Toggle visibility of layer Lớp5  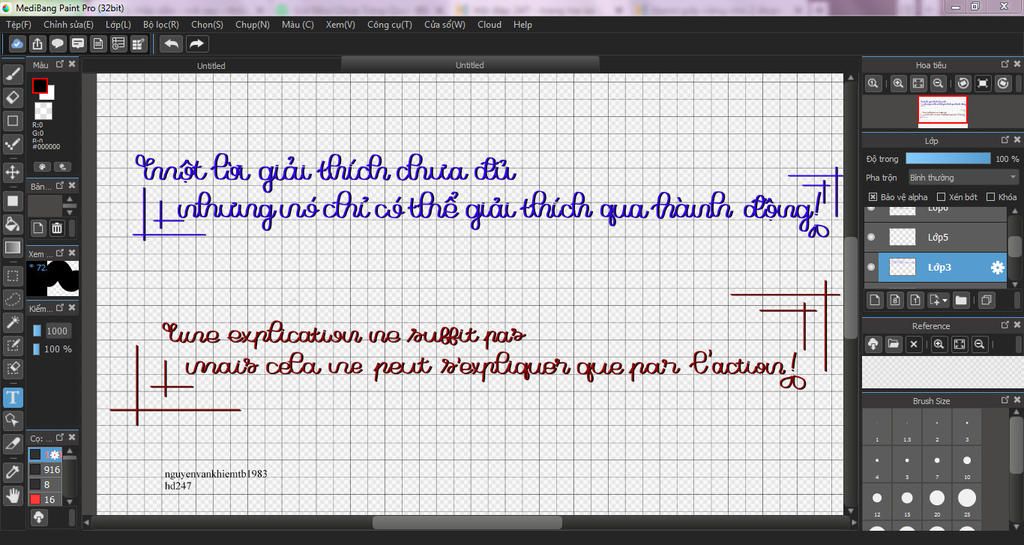coord(871,238)
